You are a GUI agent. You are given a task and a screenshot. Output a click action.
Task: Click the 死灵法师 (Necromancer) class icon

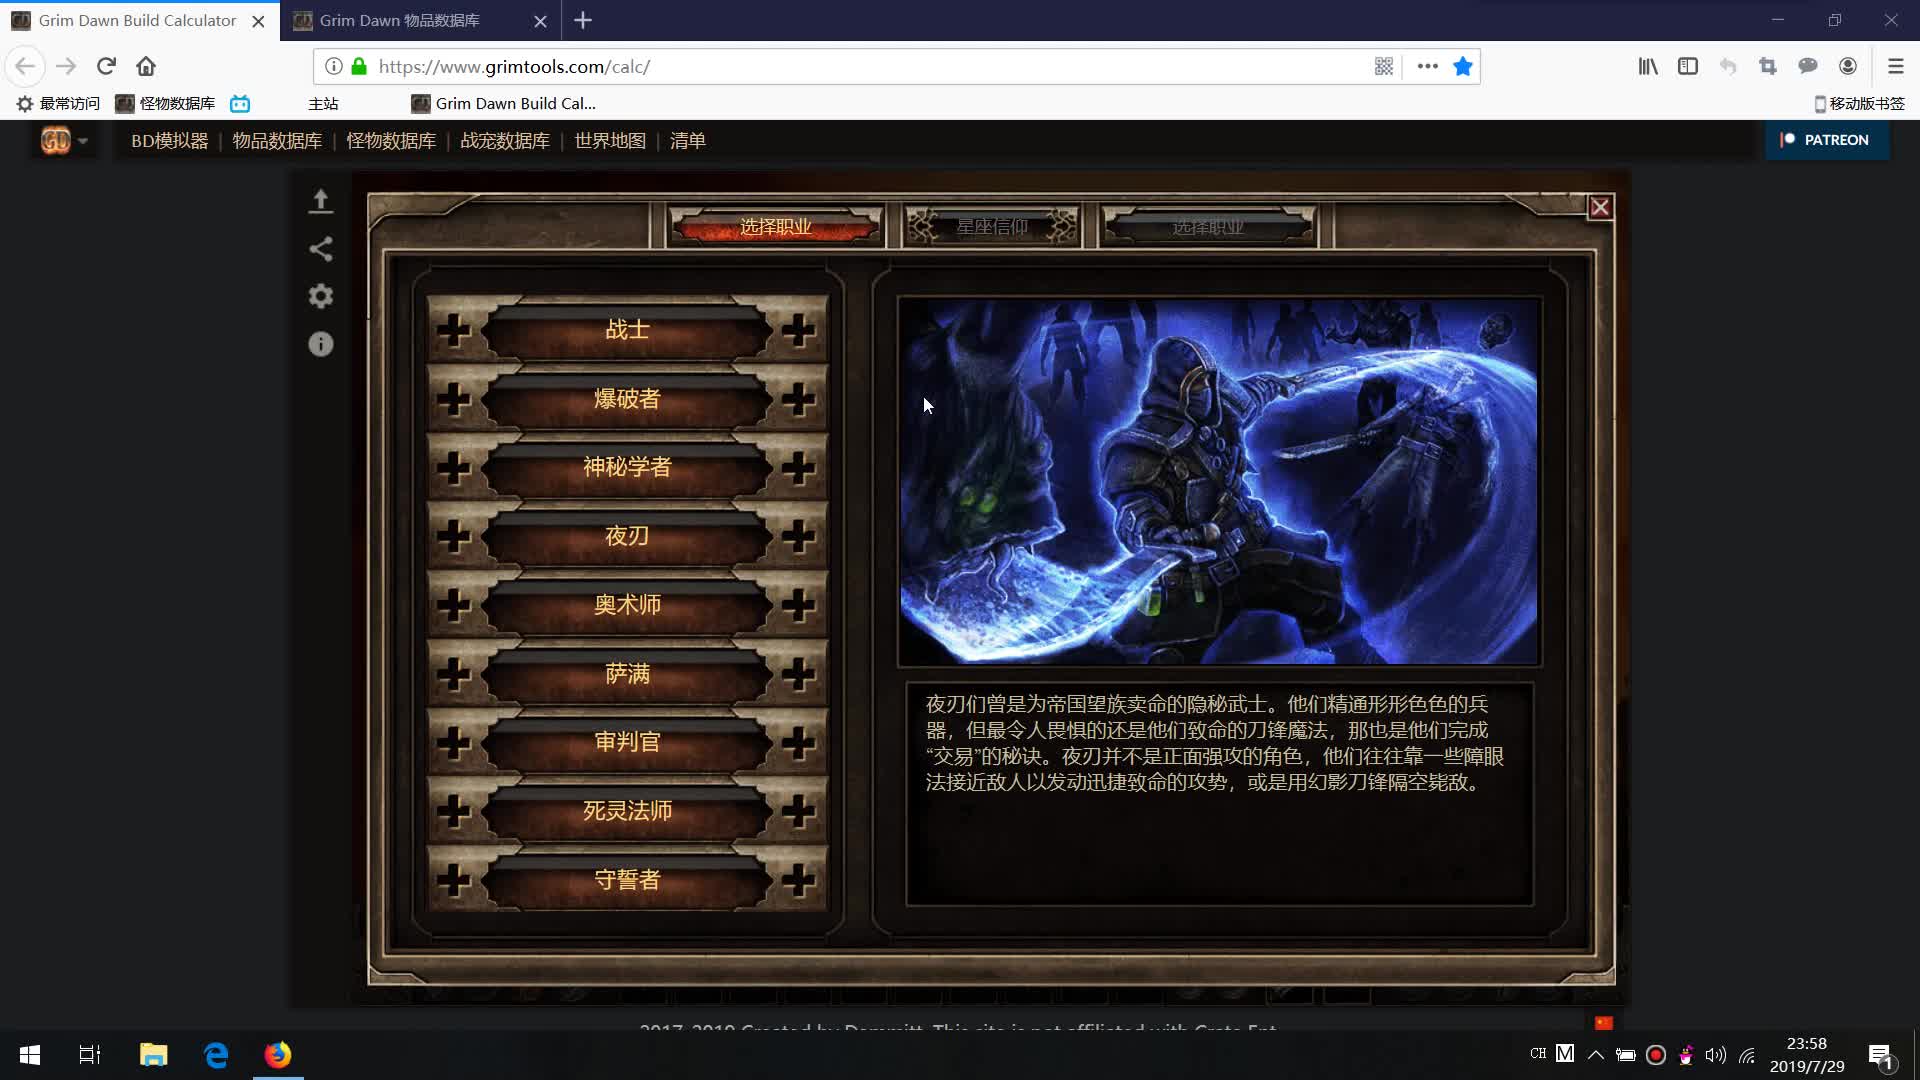628,810
